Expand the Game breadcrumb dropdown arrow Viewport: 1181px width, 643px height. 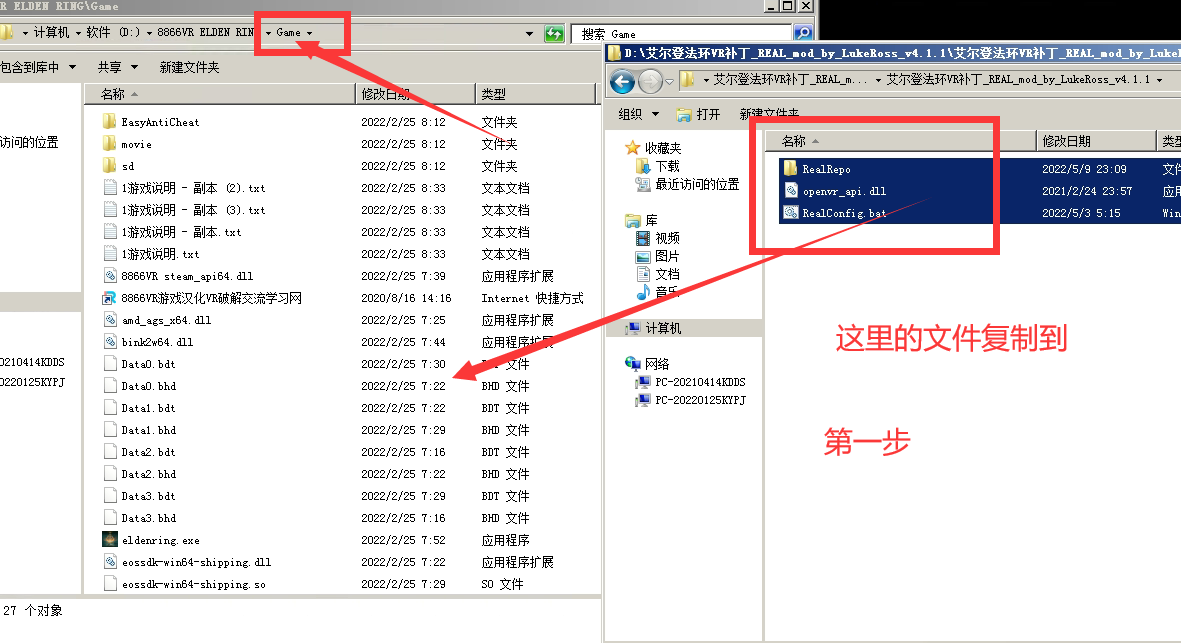point(310,33)
